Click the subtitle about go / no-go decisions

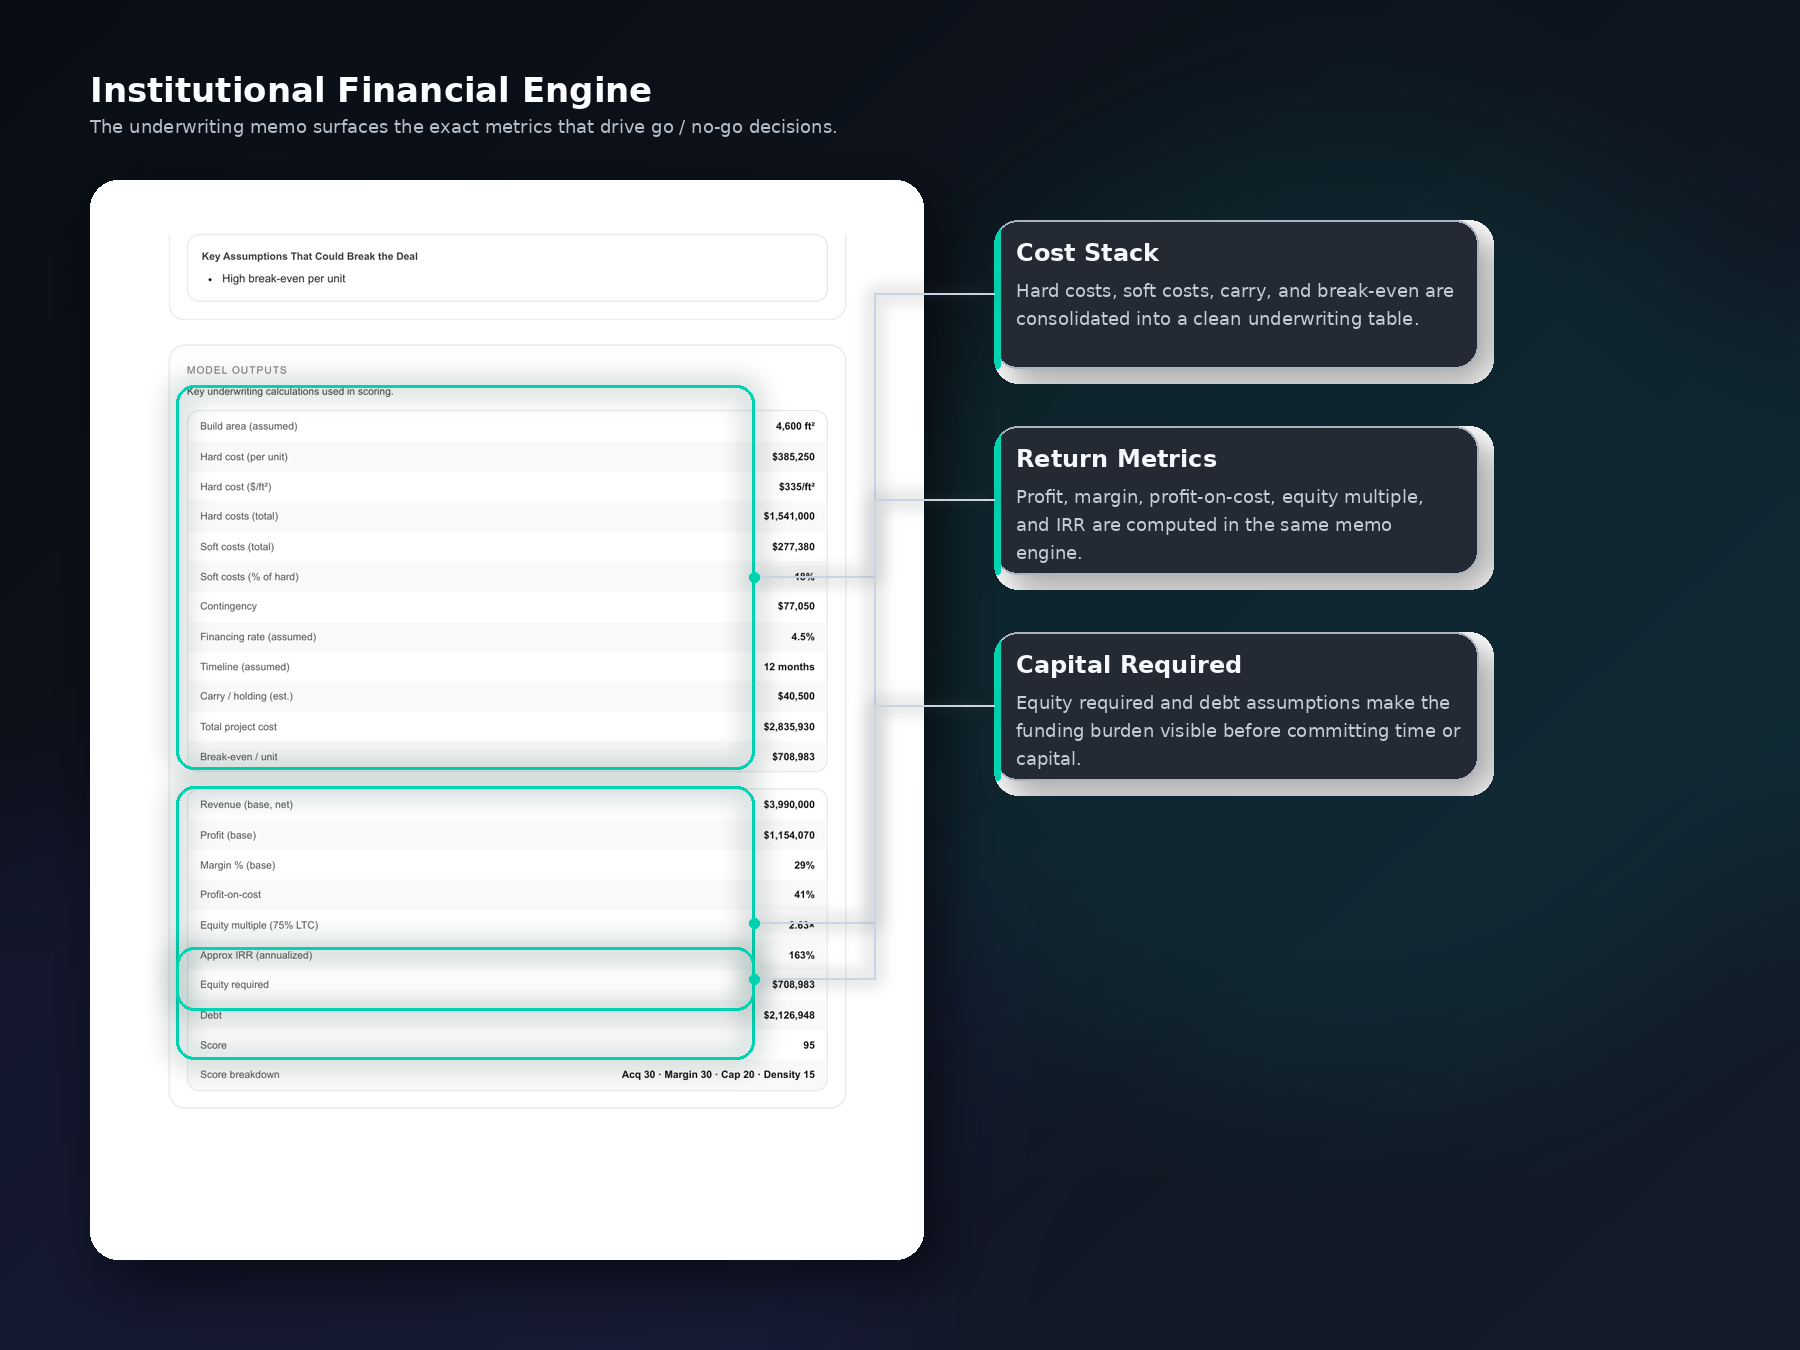coord(463,127)
